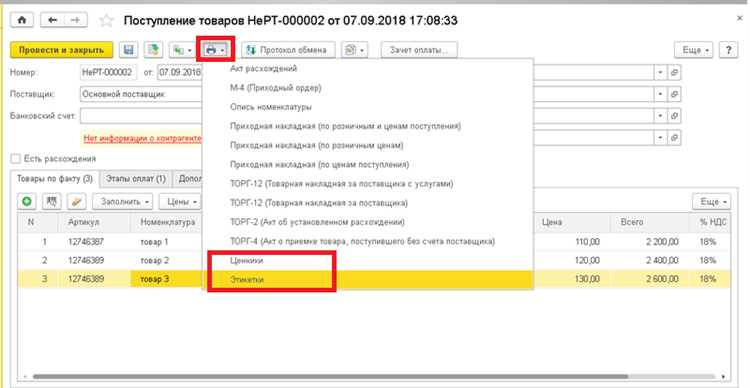The height and width of the screenshot is (388, 750).
Task: Enable the Есть расхождения checkbox
Action: tap(16, 158)
